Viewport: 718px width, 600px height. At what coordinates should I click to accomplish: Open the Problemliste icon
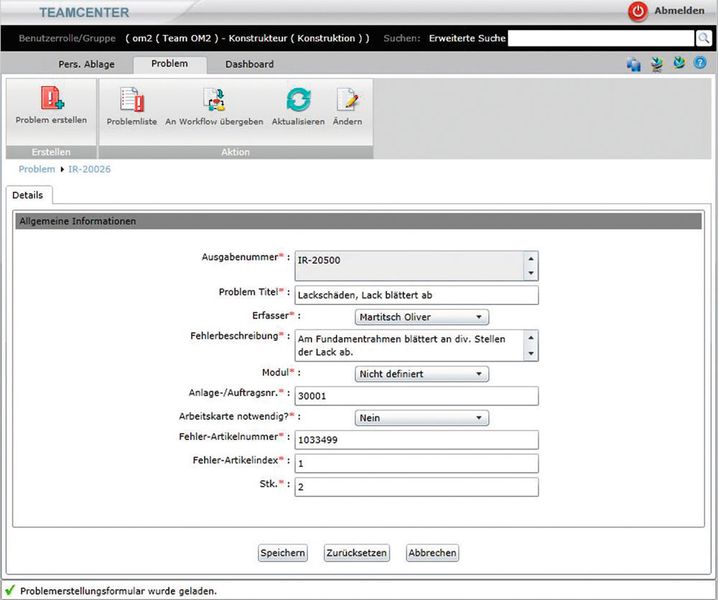[x=132, y=100]
